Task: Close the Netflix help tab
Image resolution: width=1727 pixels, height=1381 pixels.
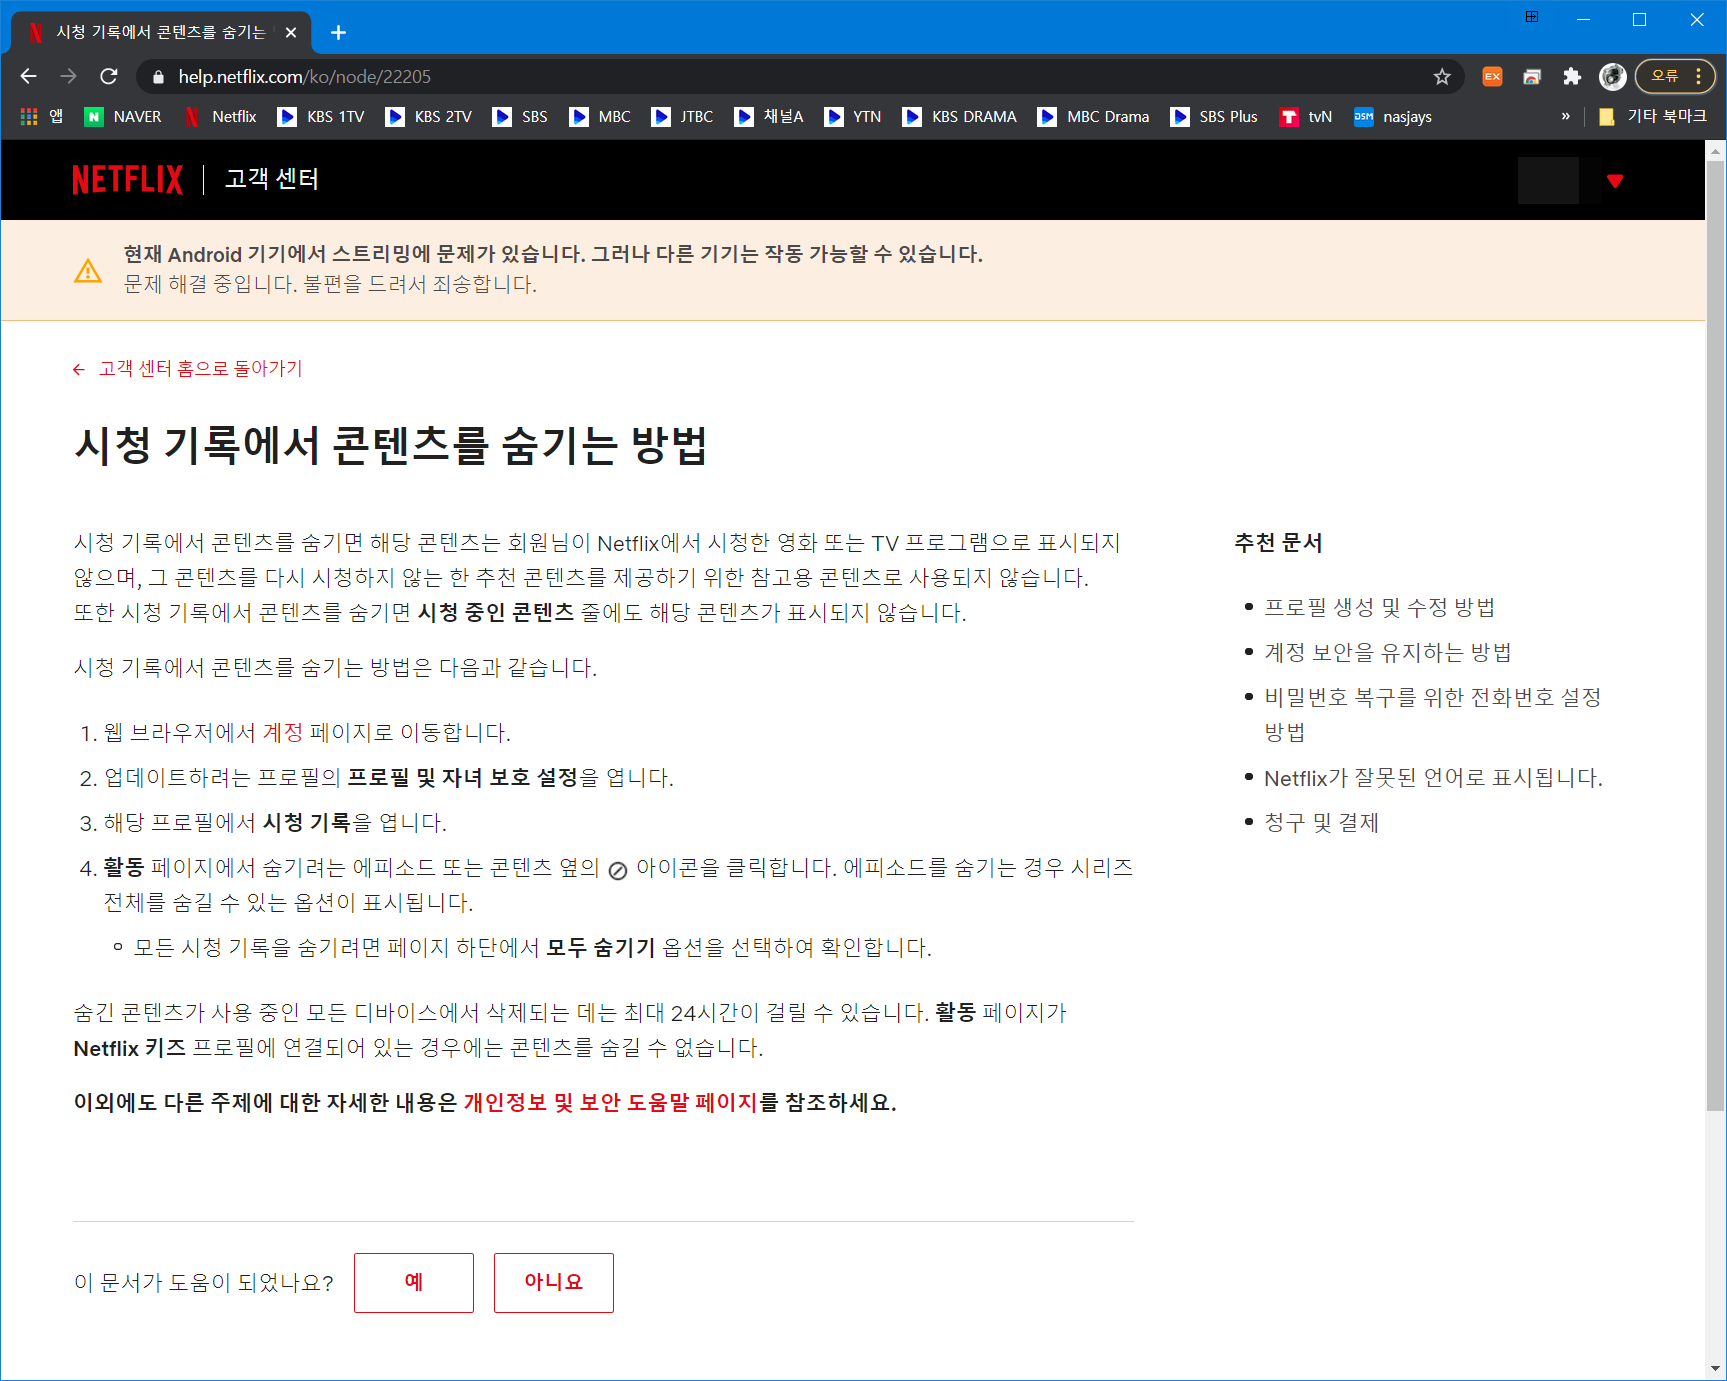Action: tap(291, 32)
